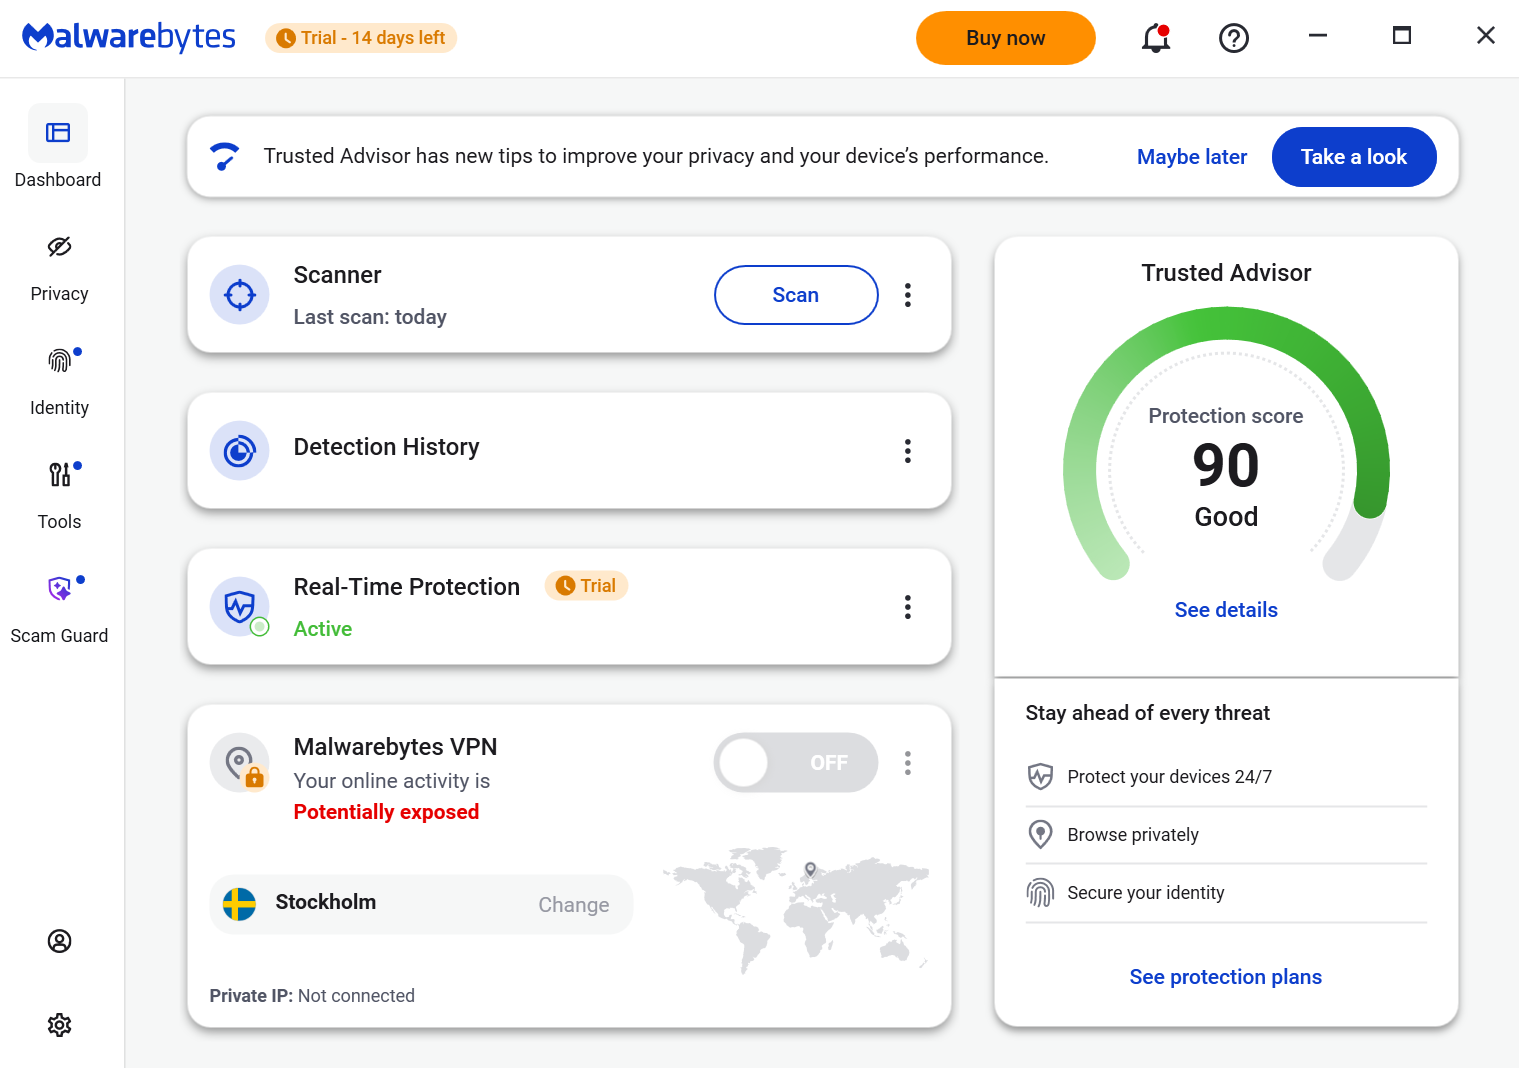Image resolution: width=1519 pixels, height=1068 pixels.
Task: Click the Potentially exposed warning text
Action: pyautogui.click(x=386, y=812)
